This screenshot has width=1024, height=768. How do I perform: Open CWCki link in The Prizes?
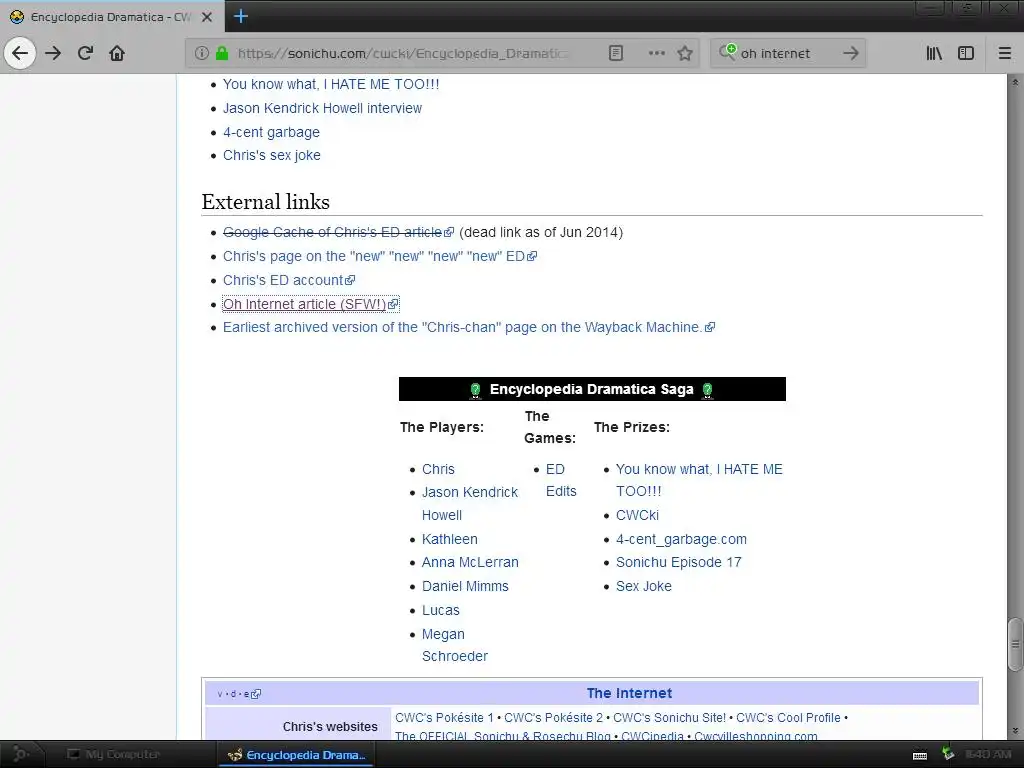[637, 515]
